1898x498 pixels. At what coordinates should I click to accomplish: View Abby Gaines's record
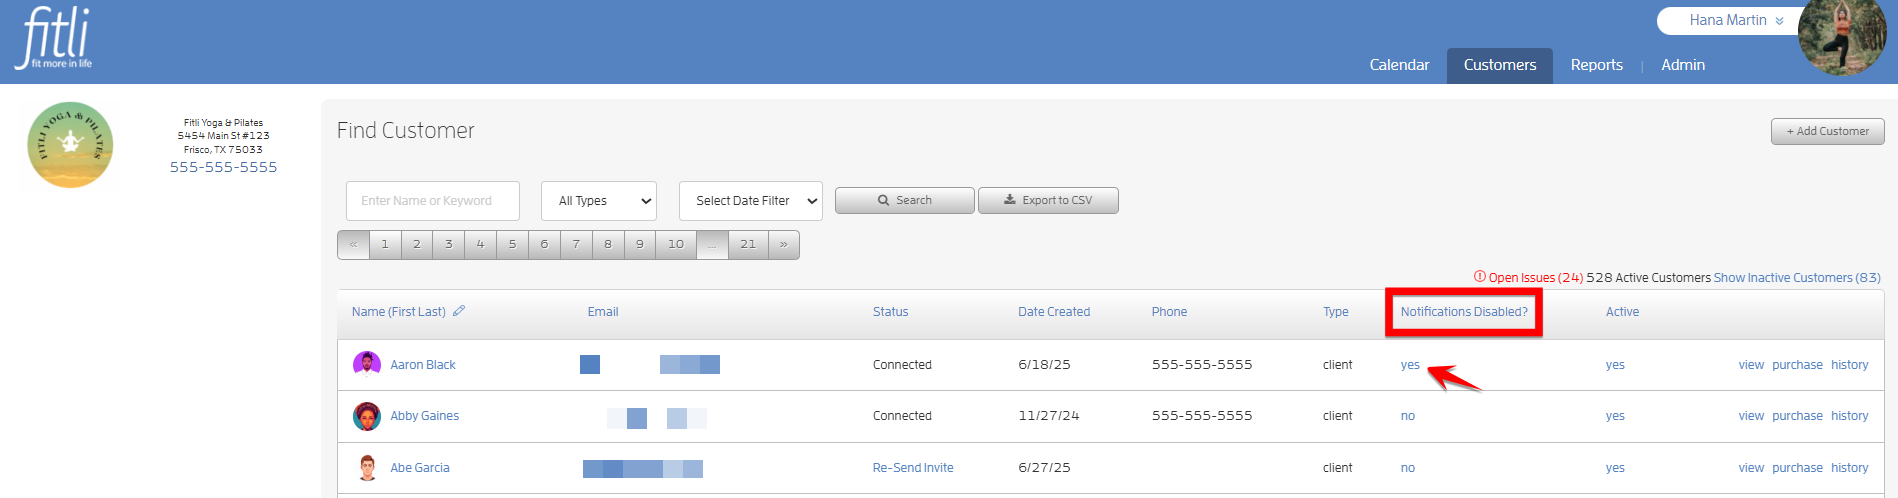[x=1751, y=416]
